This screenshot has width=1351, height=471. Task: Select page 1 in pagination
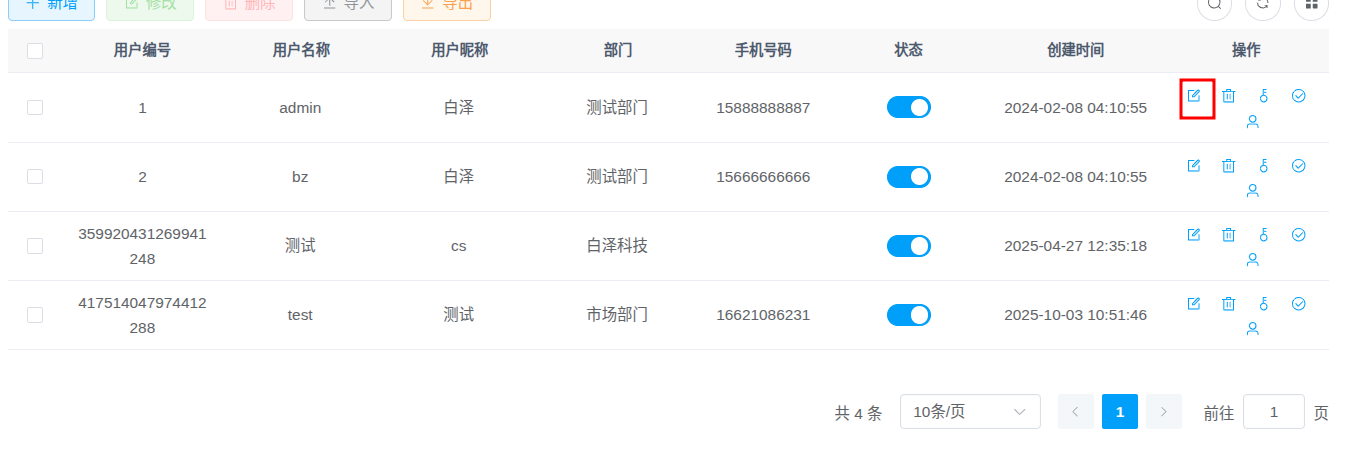1119,412
